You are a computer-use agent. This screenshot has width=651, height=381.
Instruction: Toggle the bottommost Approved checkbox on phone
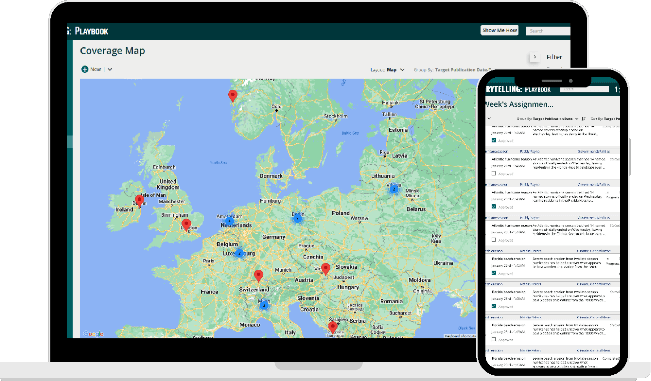click(494, 339)
